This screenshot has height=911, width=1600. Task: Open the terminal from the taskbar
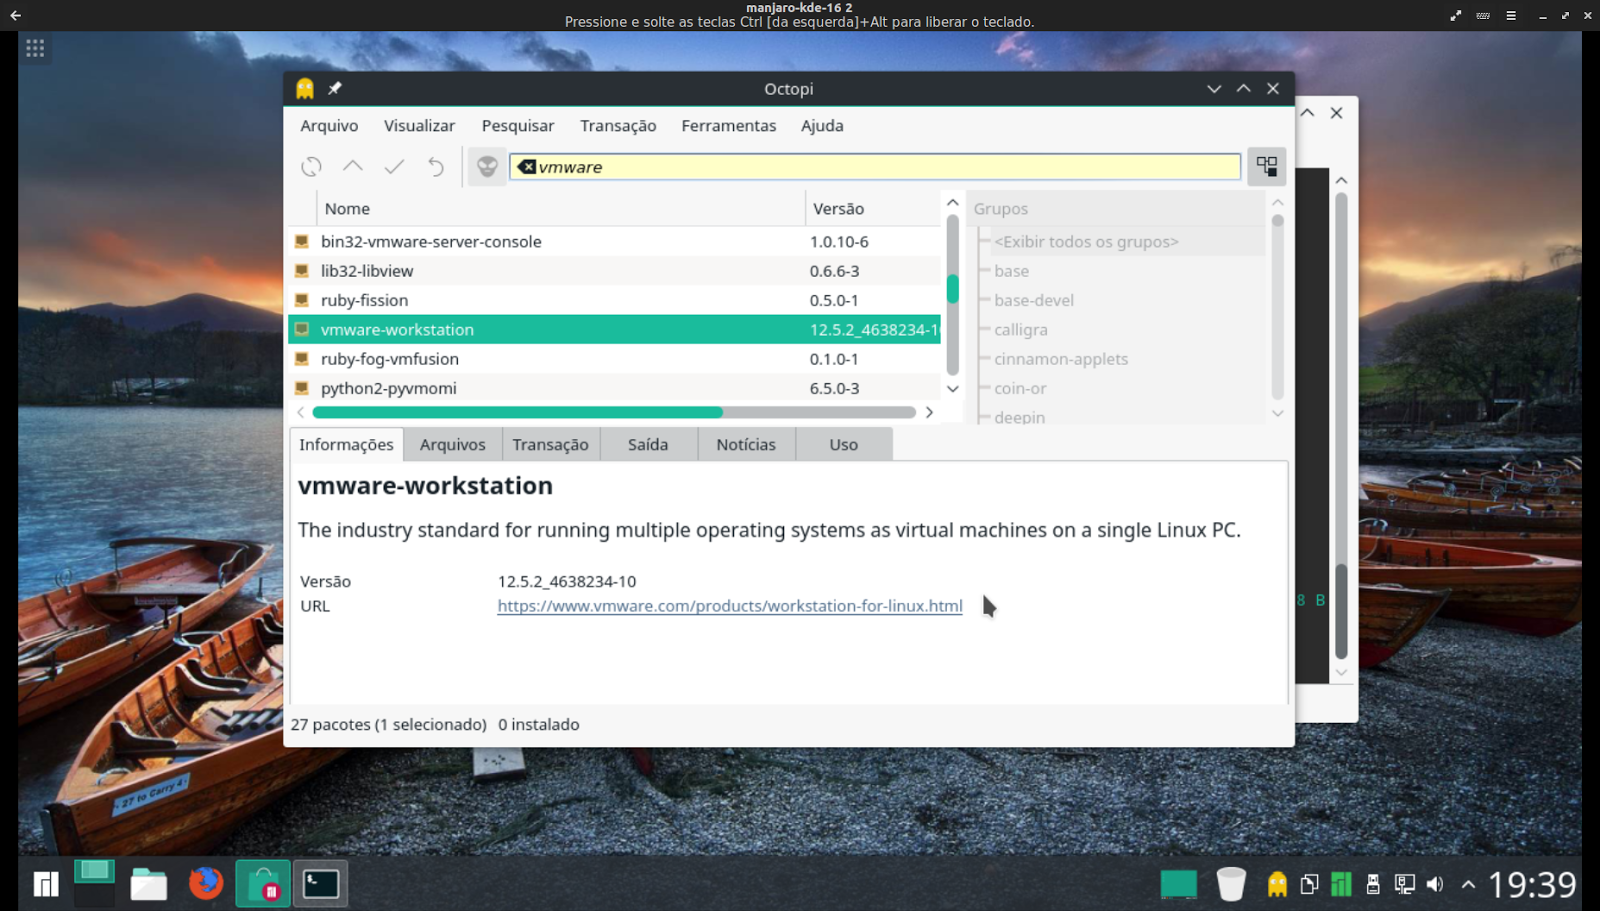click(x=321, y=884)
